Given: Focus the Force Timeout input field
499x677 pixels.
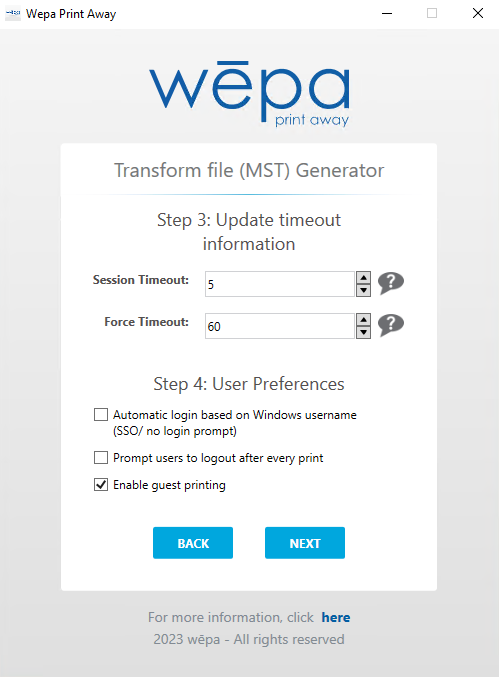Looking at the screenshot, I should coord(280,326).
